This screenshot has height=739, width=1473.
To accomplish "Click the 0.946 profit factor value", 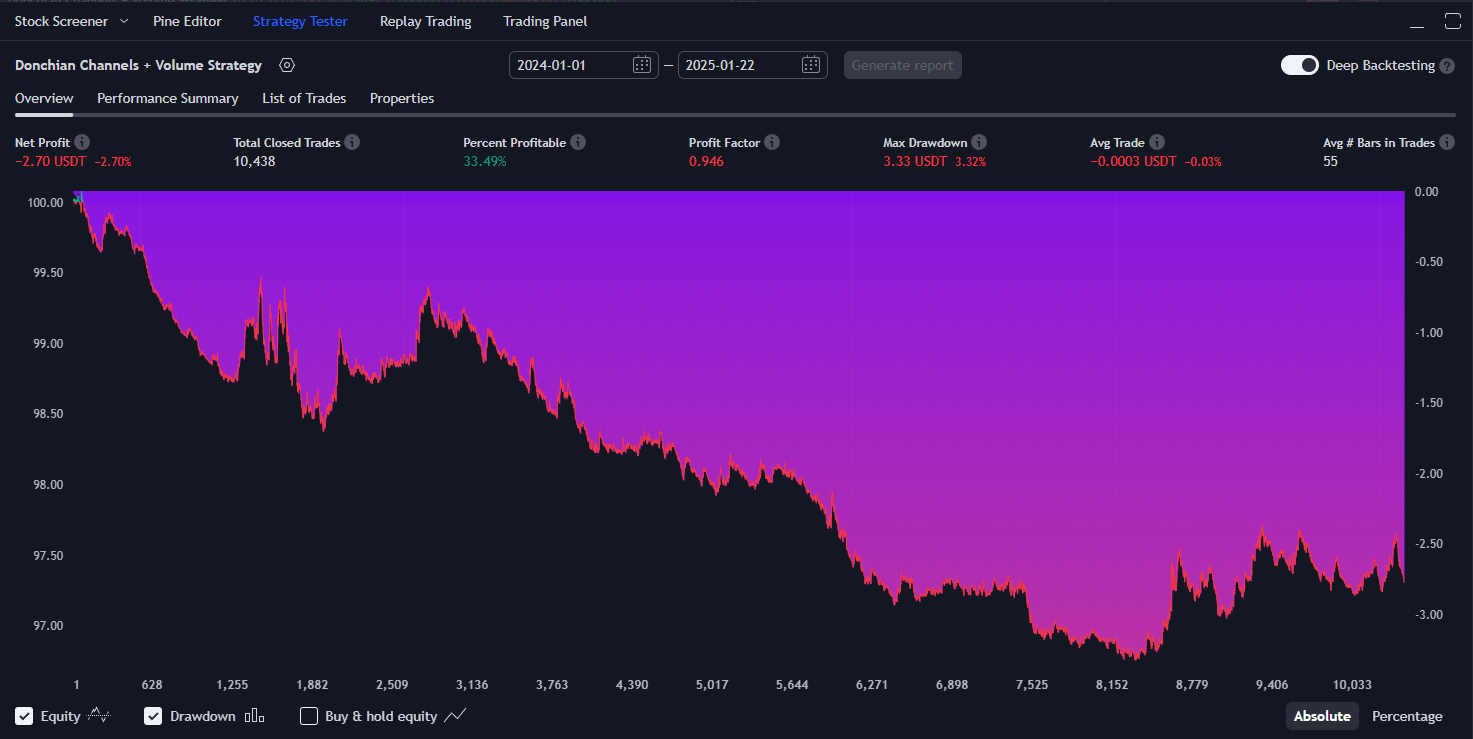I will (x=706, y=161).
